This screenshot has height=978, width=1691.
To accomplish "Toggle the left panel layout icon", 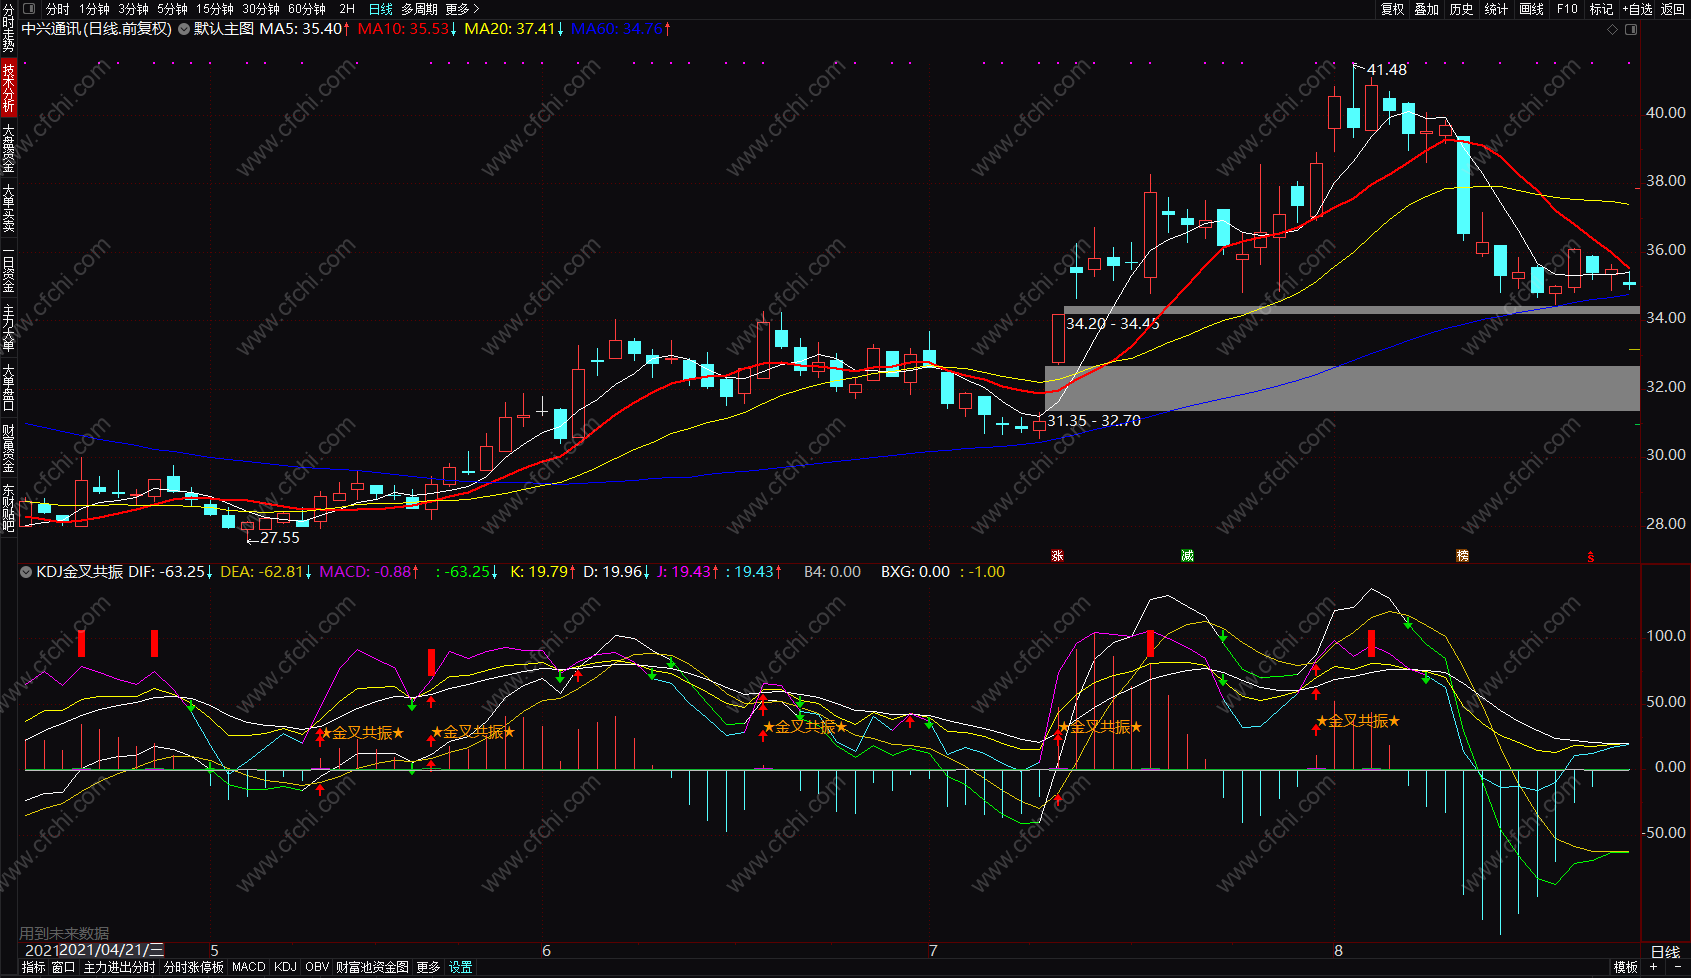I will point(28,9).
